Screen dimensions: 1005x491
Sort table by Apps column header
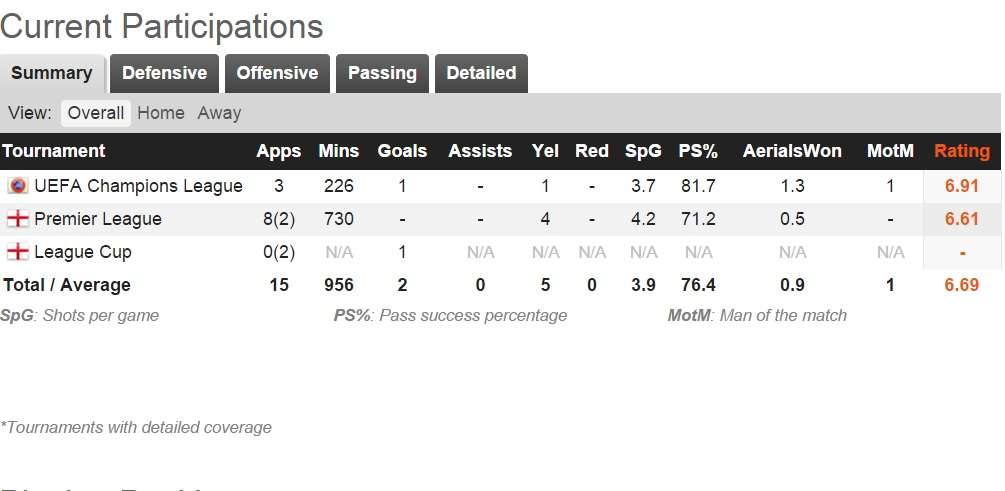(x=278, y=151)
